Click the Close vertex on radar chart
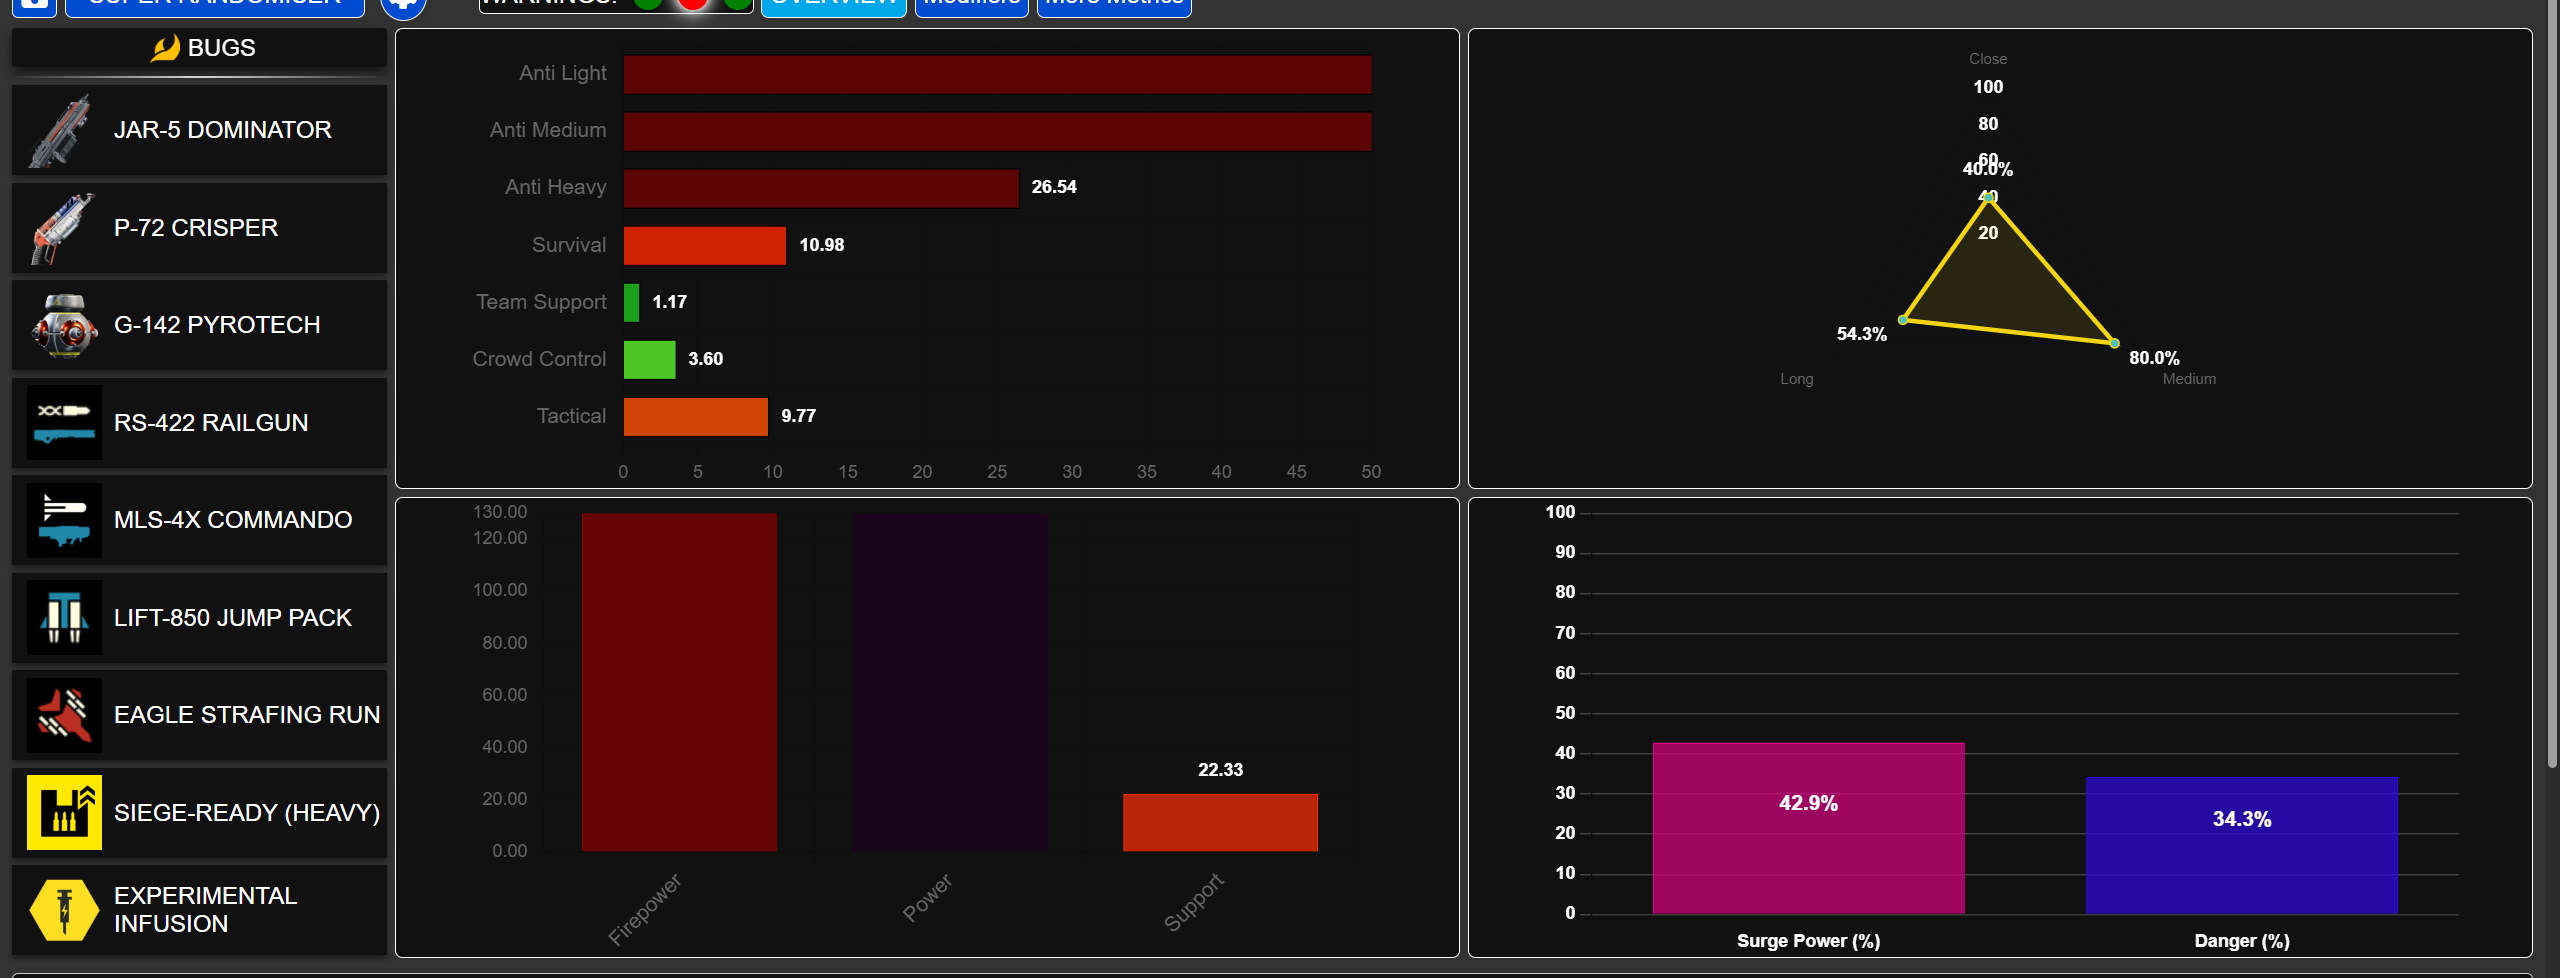Screen dimensions: 2560x978 1989,197
